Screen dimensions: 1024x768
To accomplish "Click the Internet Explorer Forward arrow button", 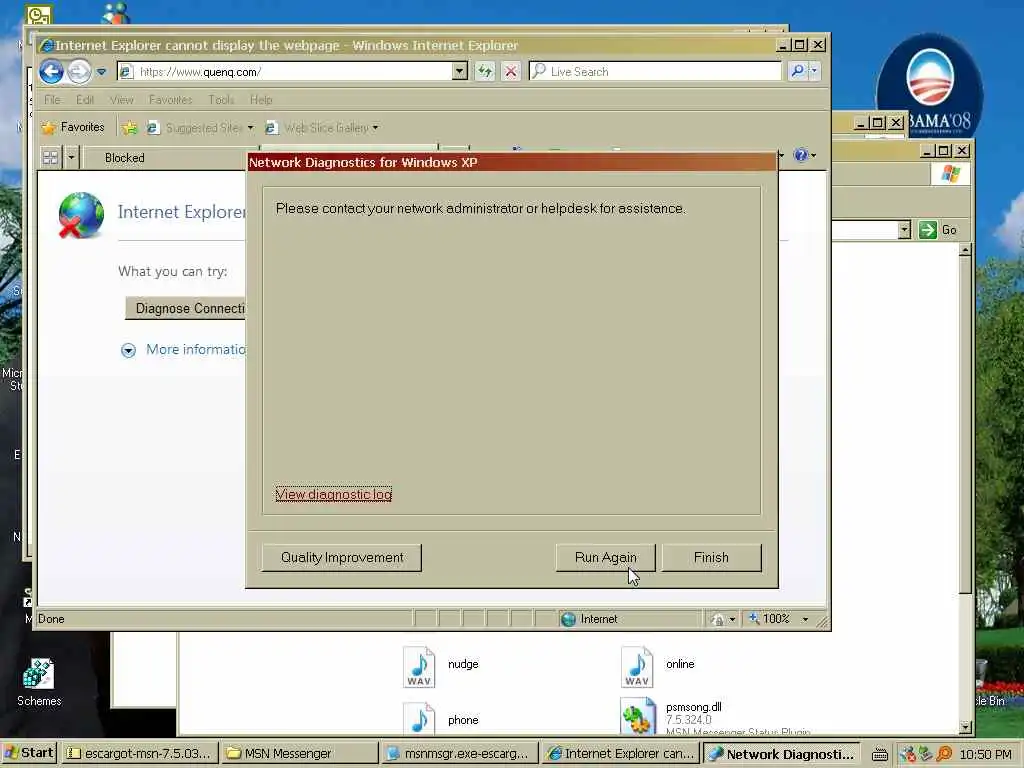I will point(80,71).
